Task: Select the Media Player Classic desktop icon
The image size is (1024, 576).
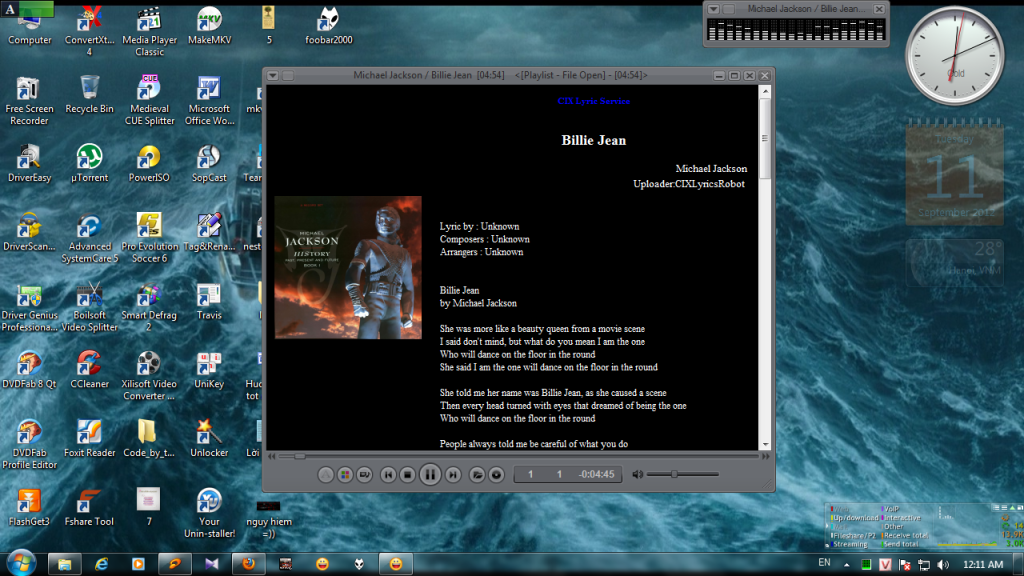Action: point(150,31)
